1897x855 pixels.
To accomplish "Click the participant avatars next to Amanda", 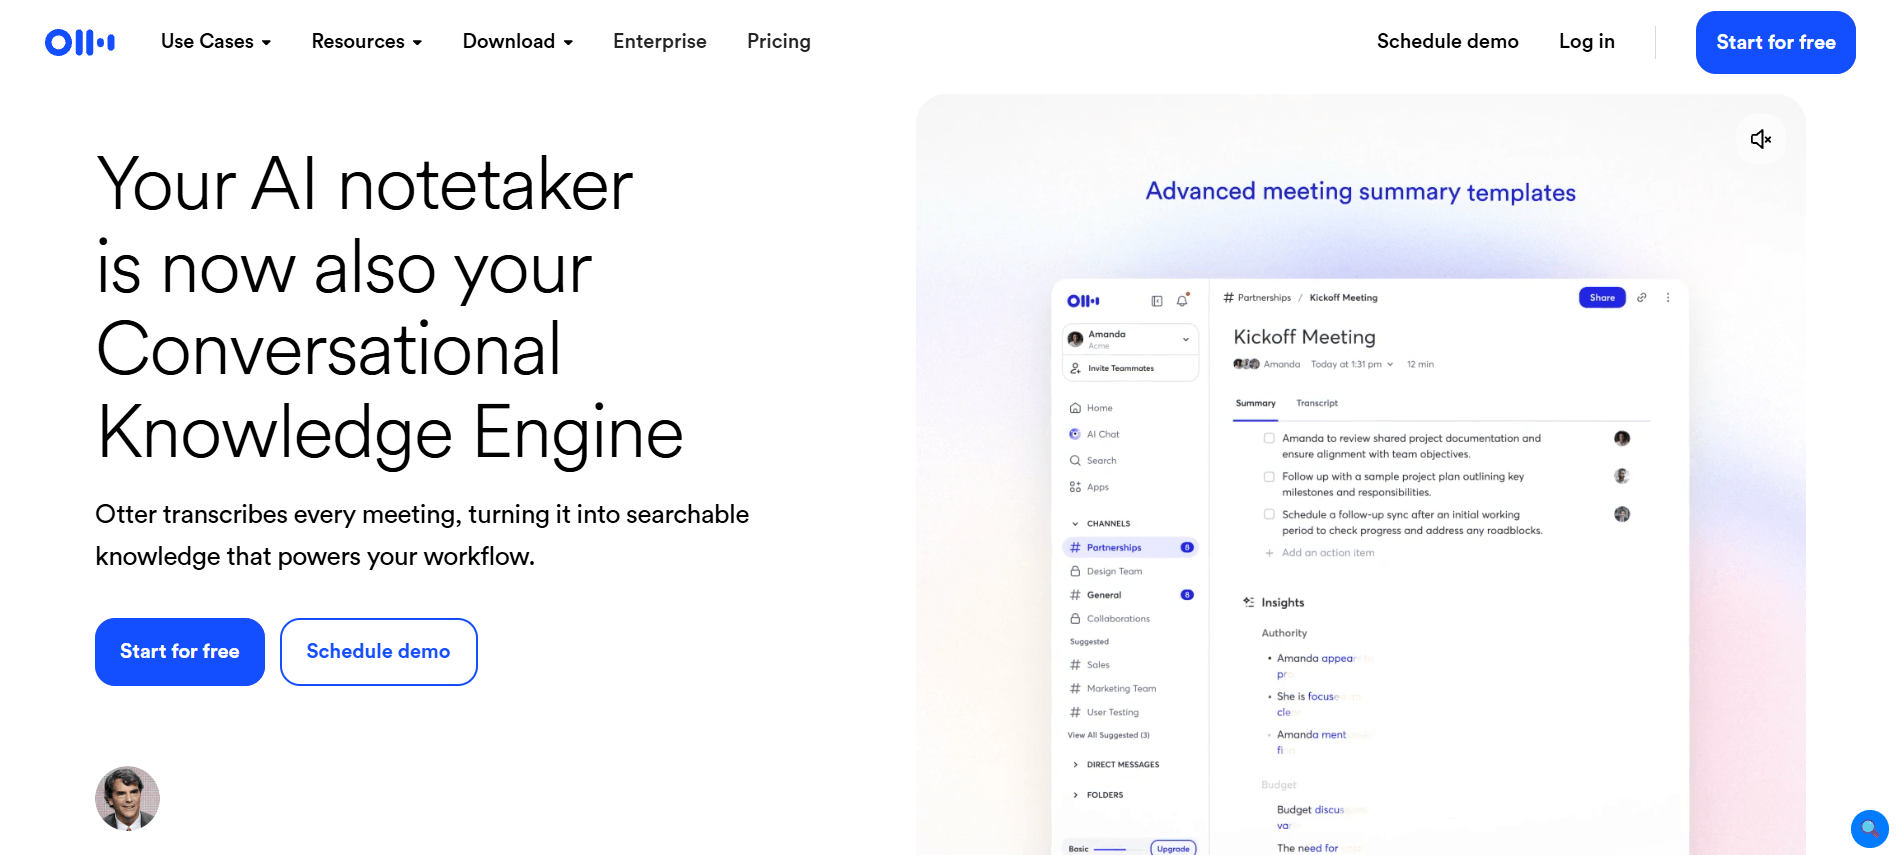I will 1246,364.
